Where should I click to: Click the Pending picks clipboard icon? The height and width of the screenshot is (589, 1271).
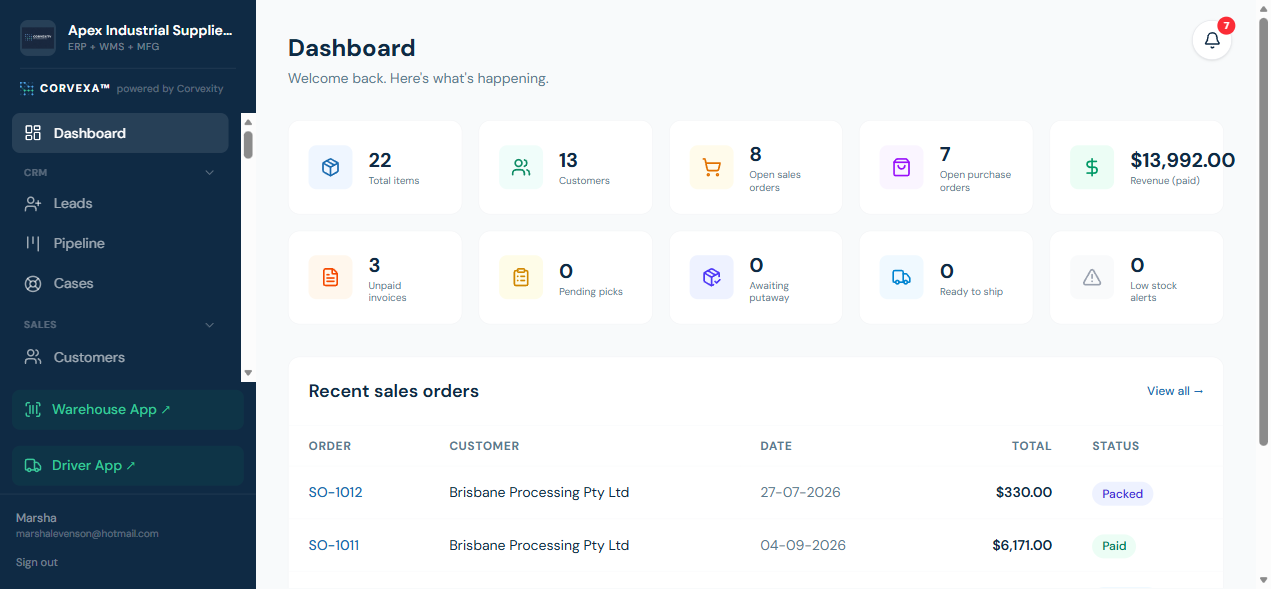(x=521, y=278)
